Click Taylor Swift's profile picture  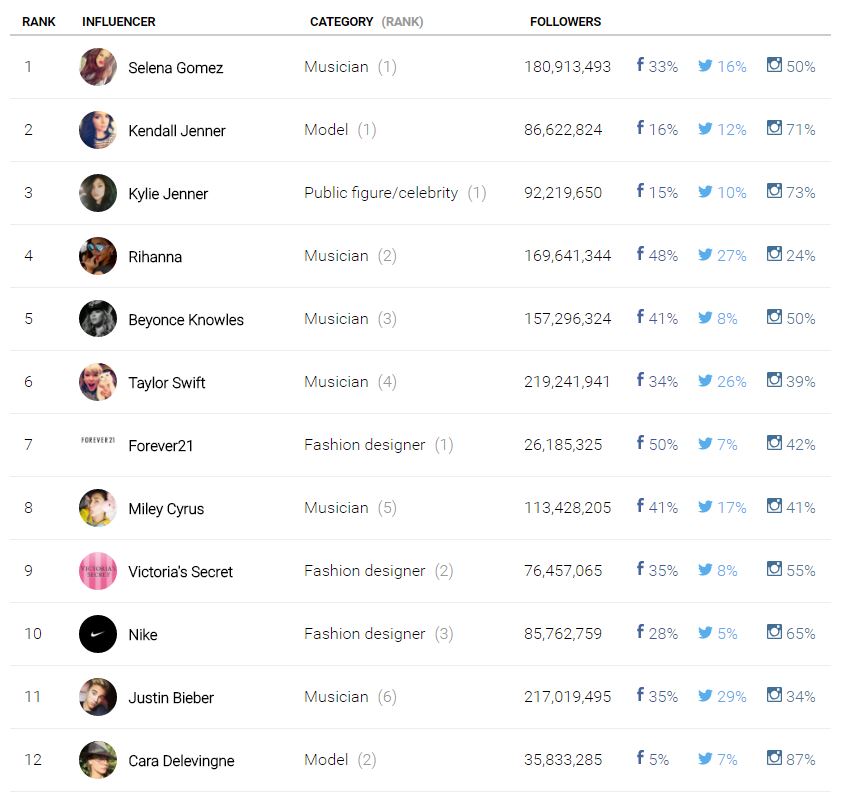pos(98,382)
